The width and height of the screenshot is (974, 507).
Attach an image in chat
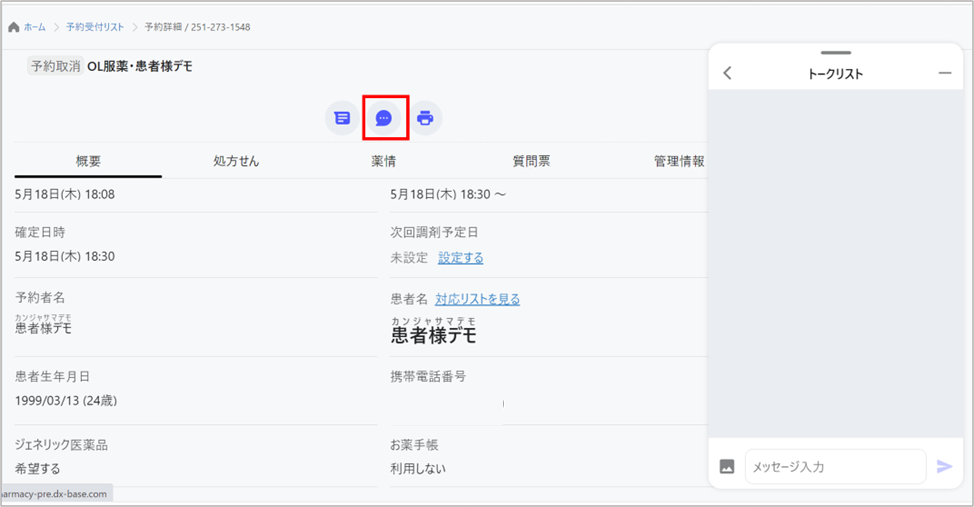(727, 466)
